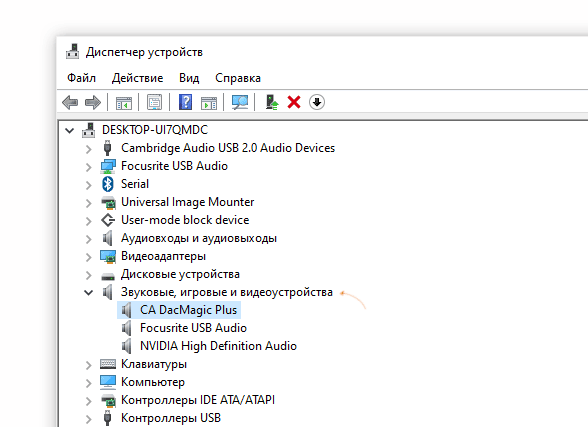Image resolution: width=588 pixels, height=427 pixels.
Task: Expand Cambridge Audio USB 2.0 Audio Devices
Action: click(88, 149)
